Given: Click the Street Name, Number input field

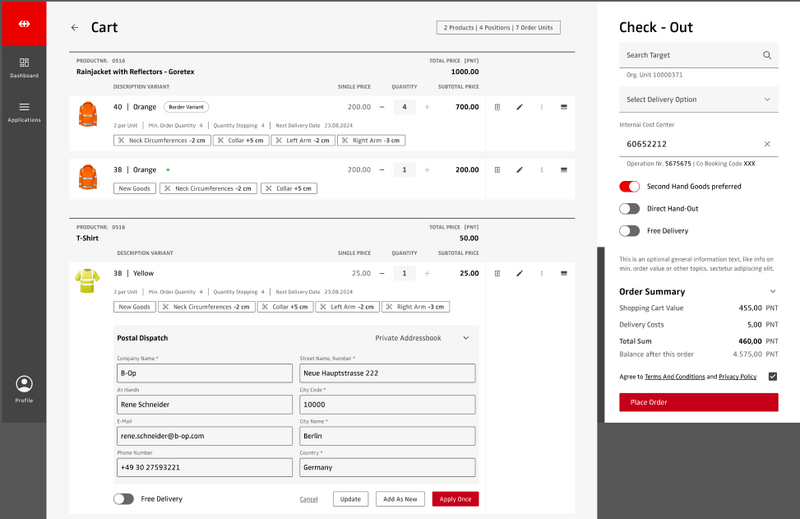Looking at the screenshot, I should pos(387,373).
